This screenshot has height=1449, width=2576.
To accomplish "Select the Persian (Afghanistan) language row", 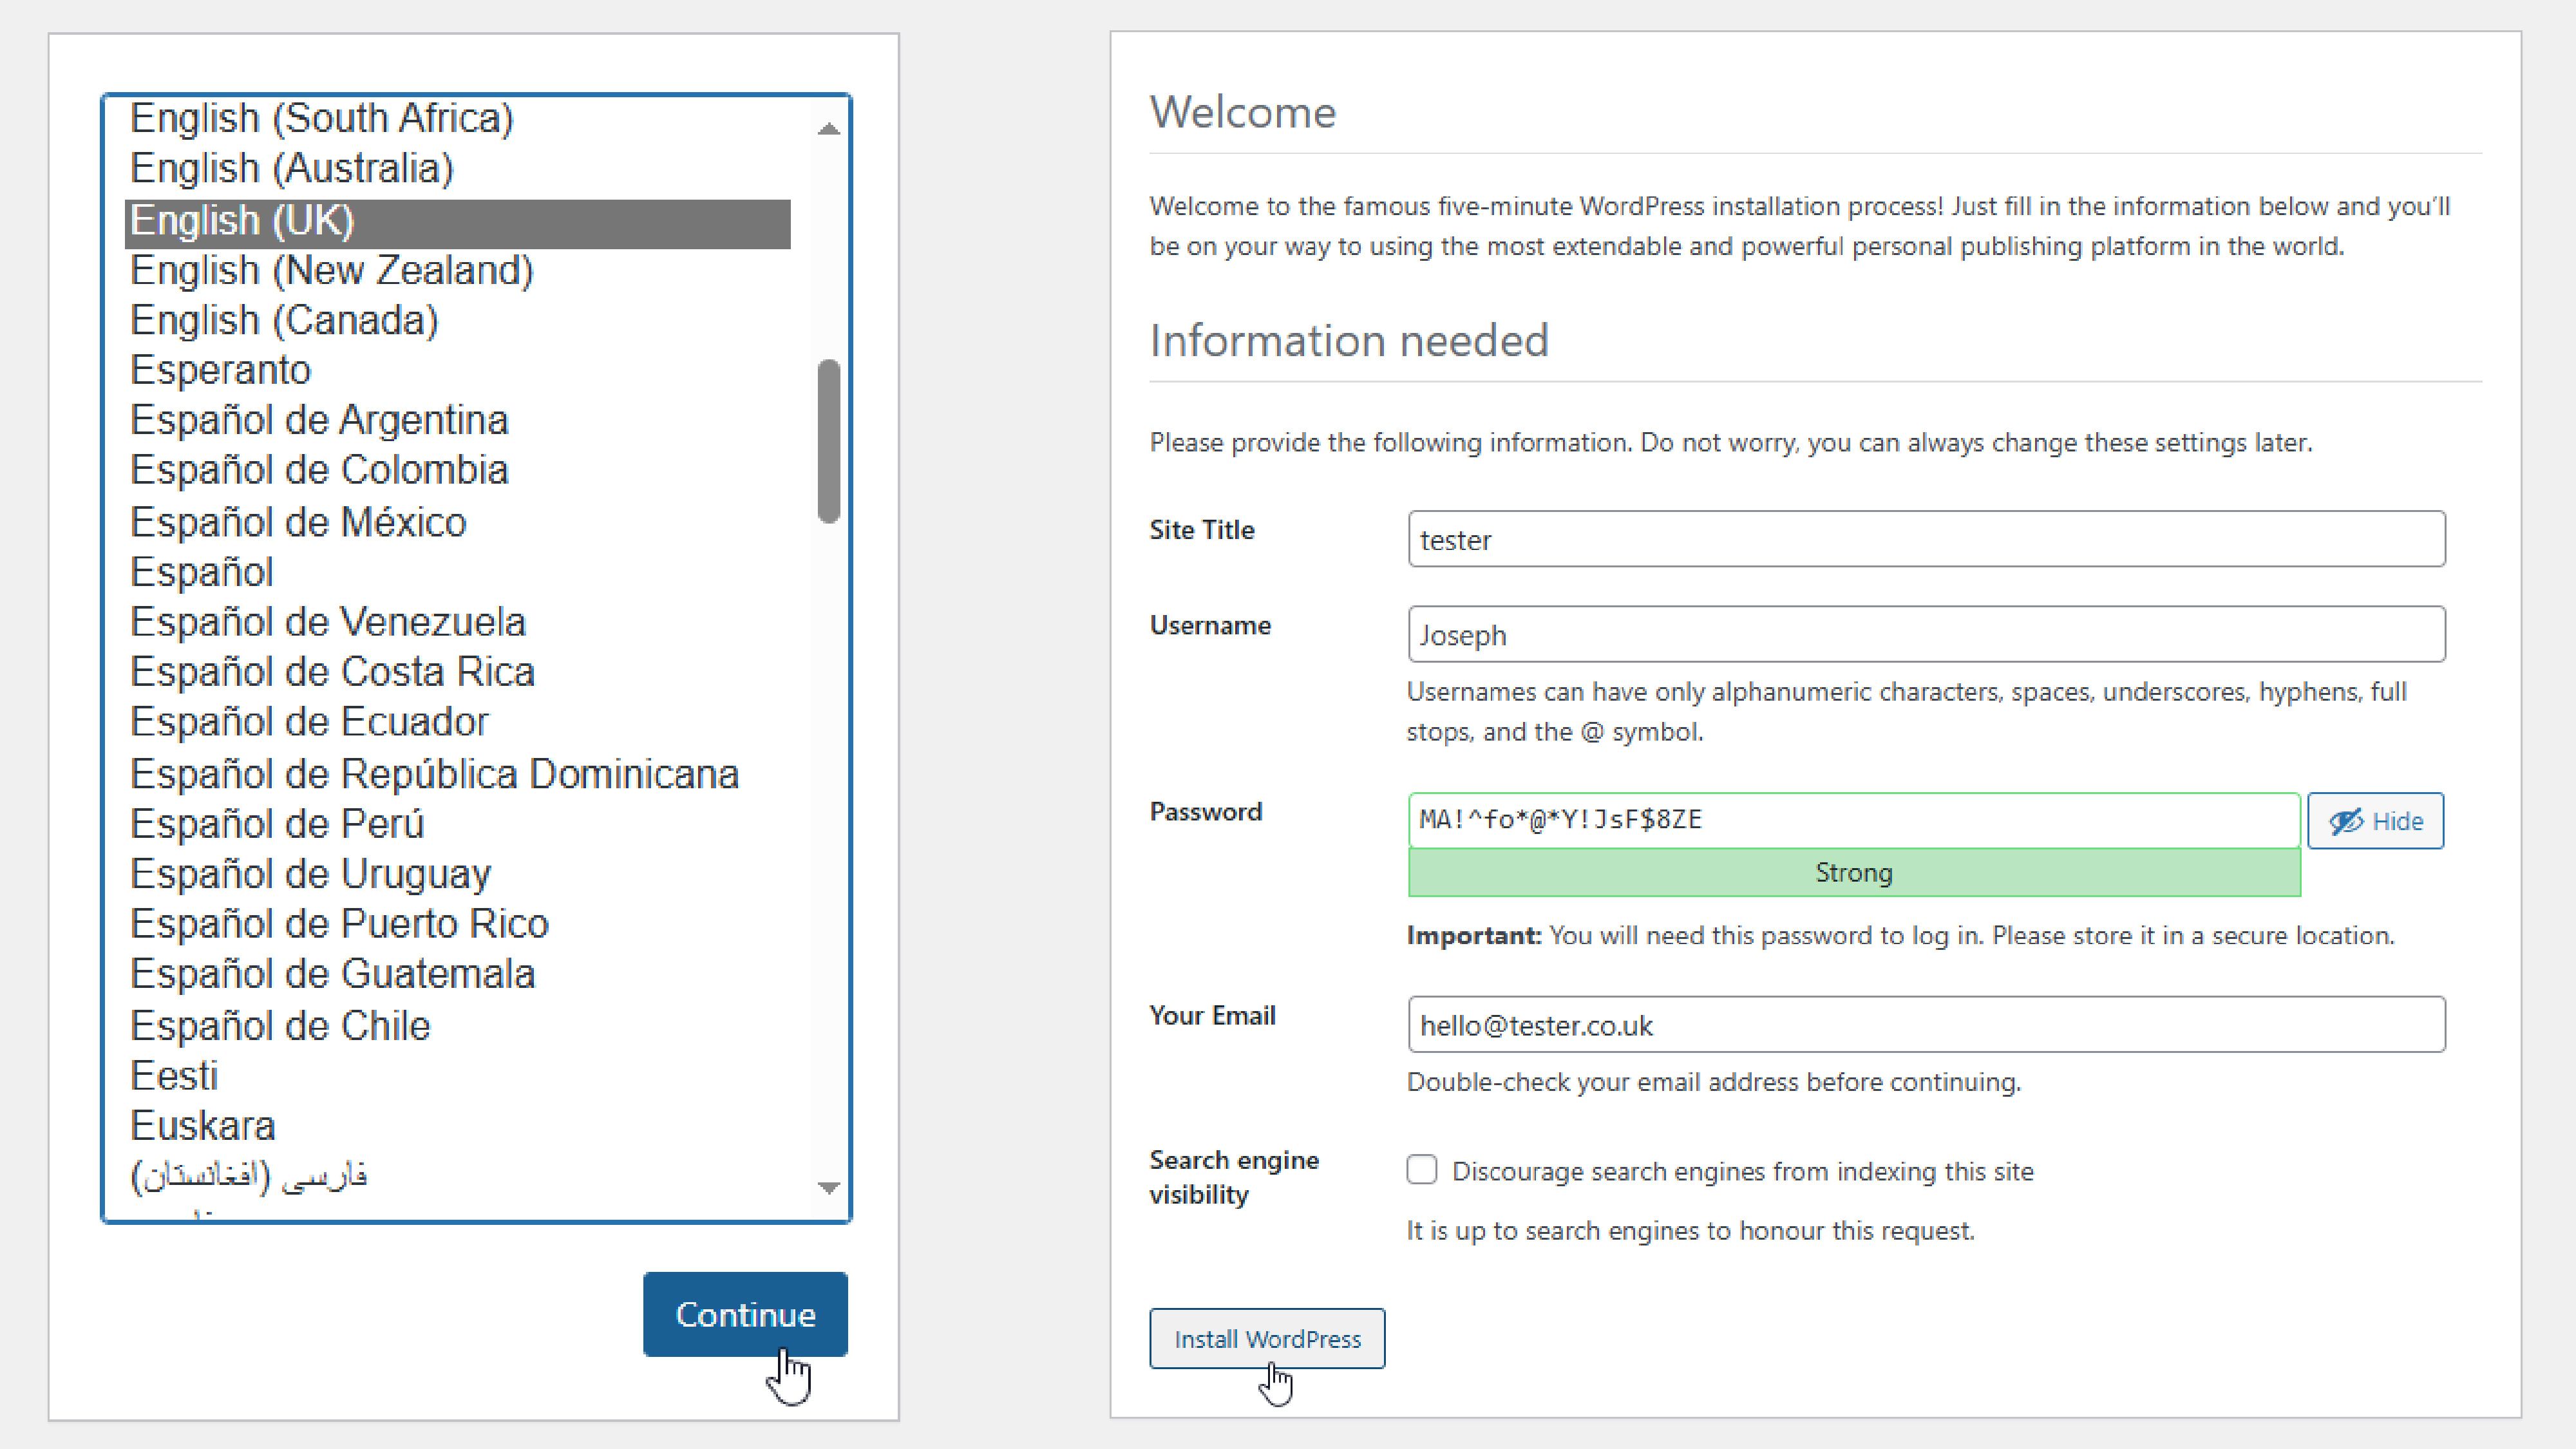I will [x=458, y=1177].
